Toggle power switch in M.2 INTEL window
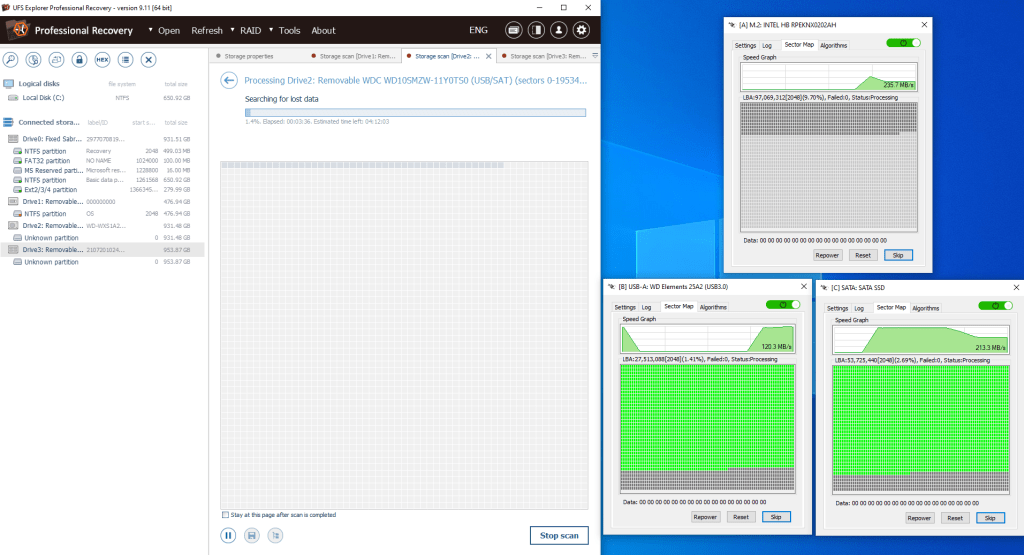The height and width of the screenshot is (555, 1024). click(904, 44)
